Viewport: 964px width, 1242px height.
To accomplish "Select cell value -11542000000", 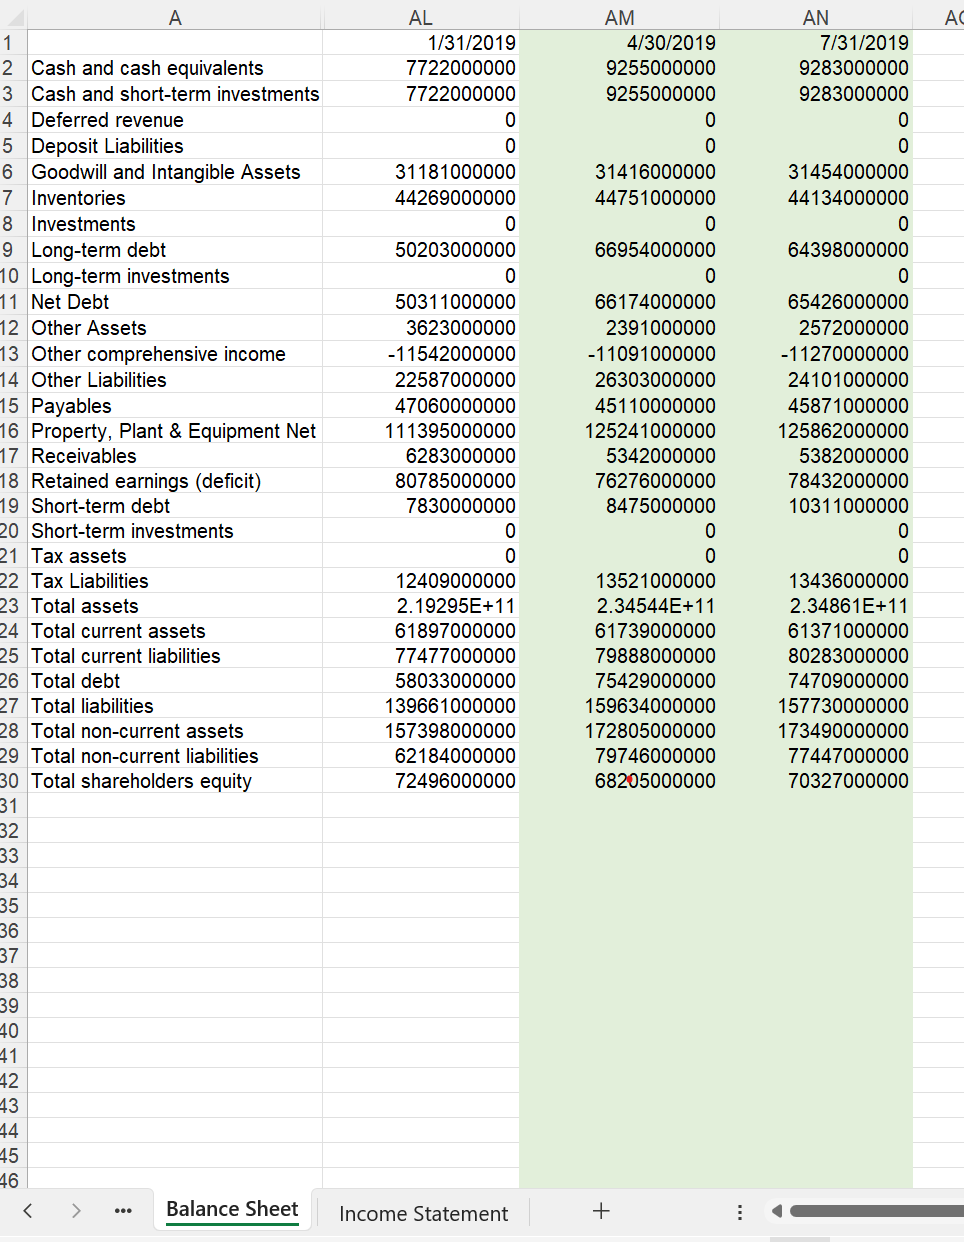I will pos(421,354).
